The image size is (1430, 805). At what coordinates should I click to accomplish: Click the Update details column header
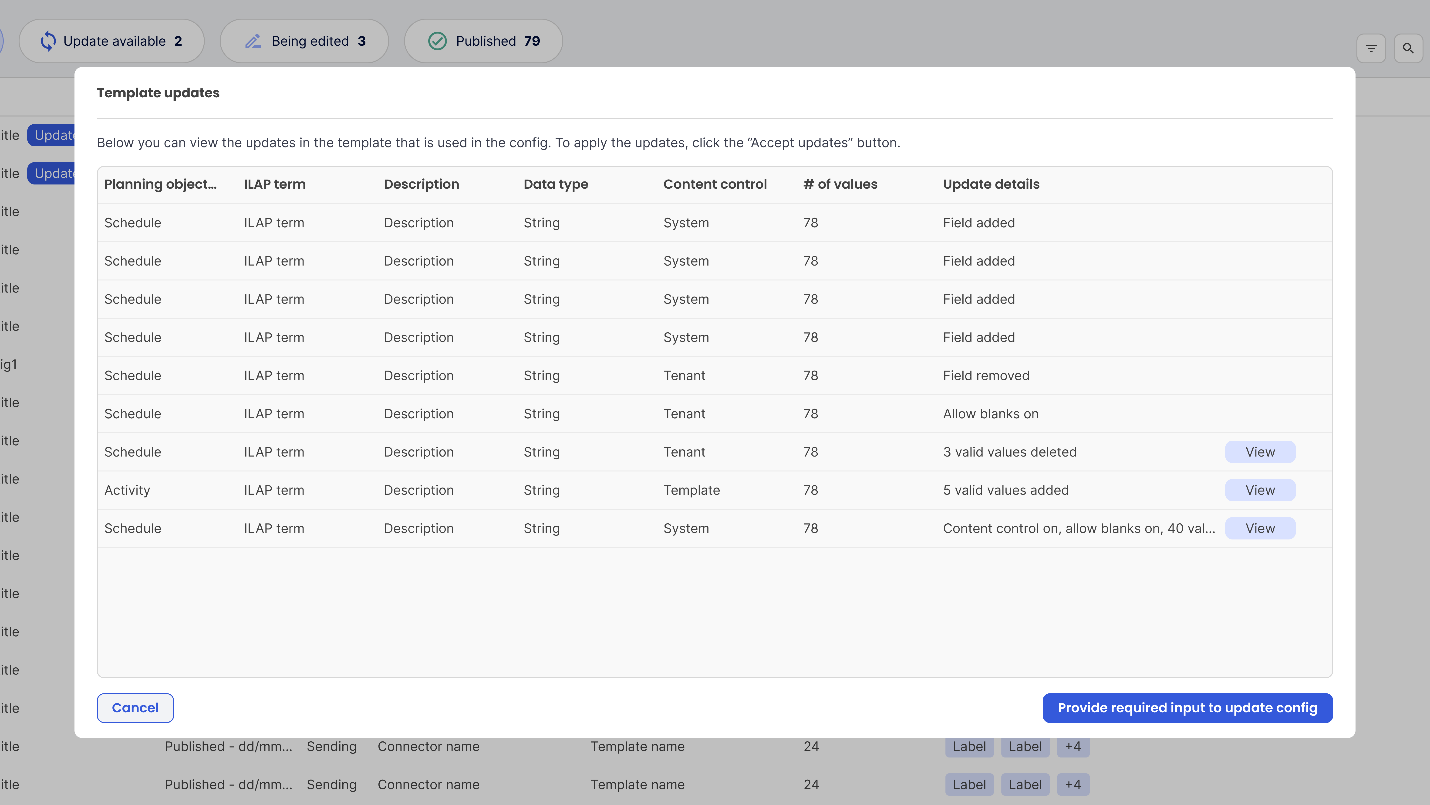[991, 184]
